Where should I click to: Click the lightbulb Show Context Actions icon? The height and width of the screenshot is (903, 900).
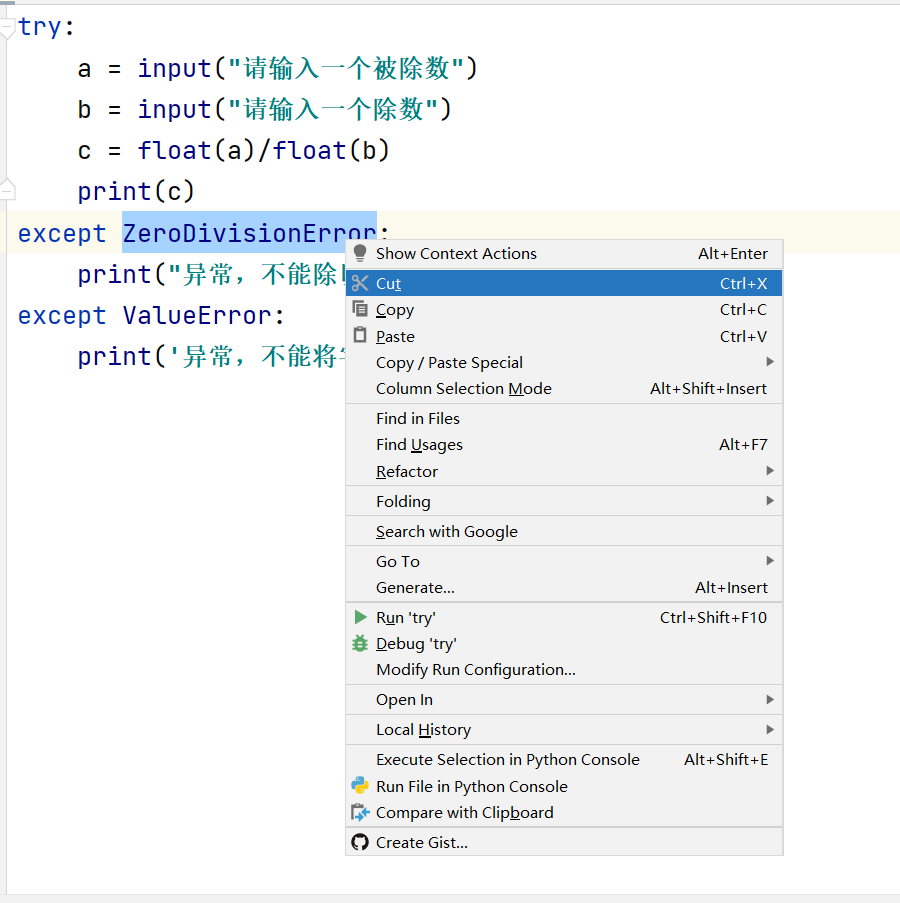point(360,253)
